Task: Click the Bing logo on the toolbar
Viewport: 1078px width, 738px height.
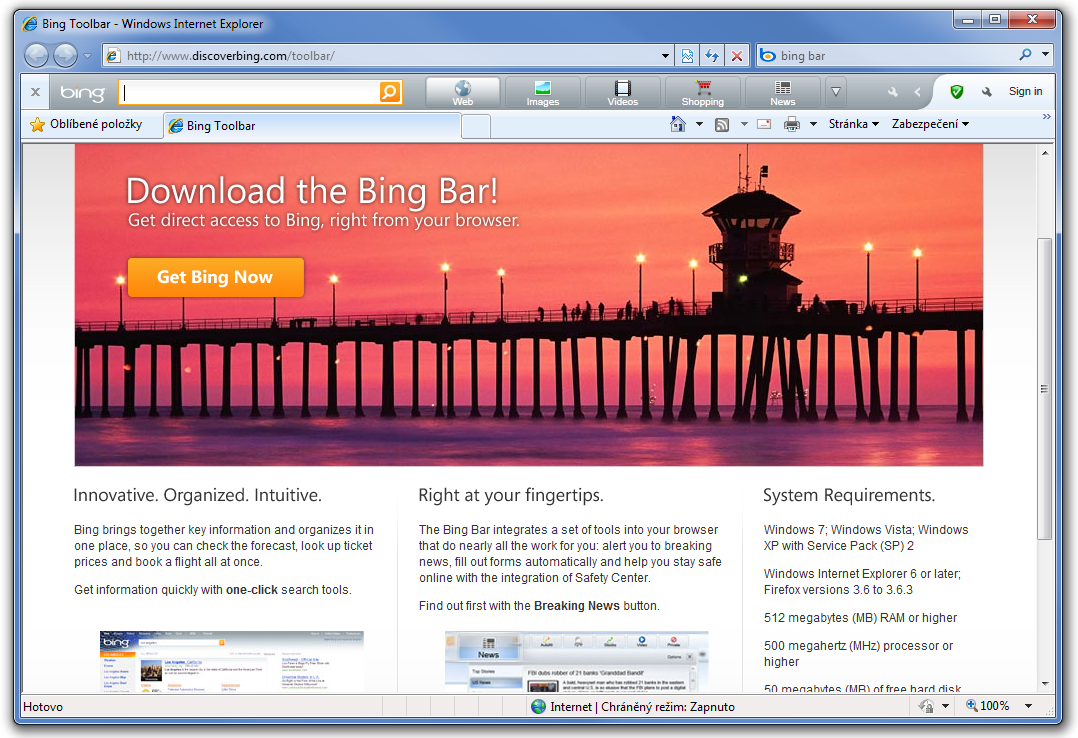Action: 82,92
